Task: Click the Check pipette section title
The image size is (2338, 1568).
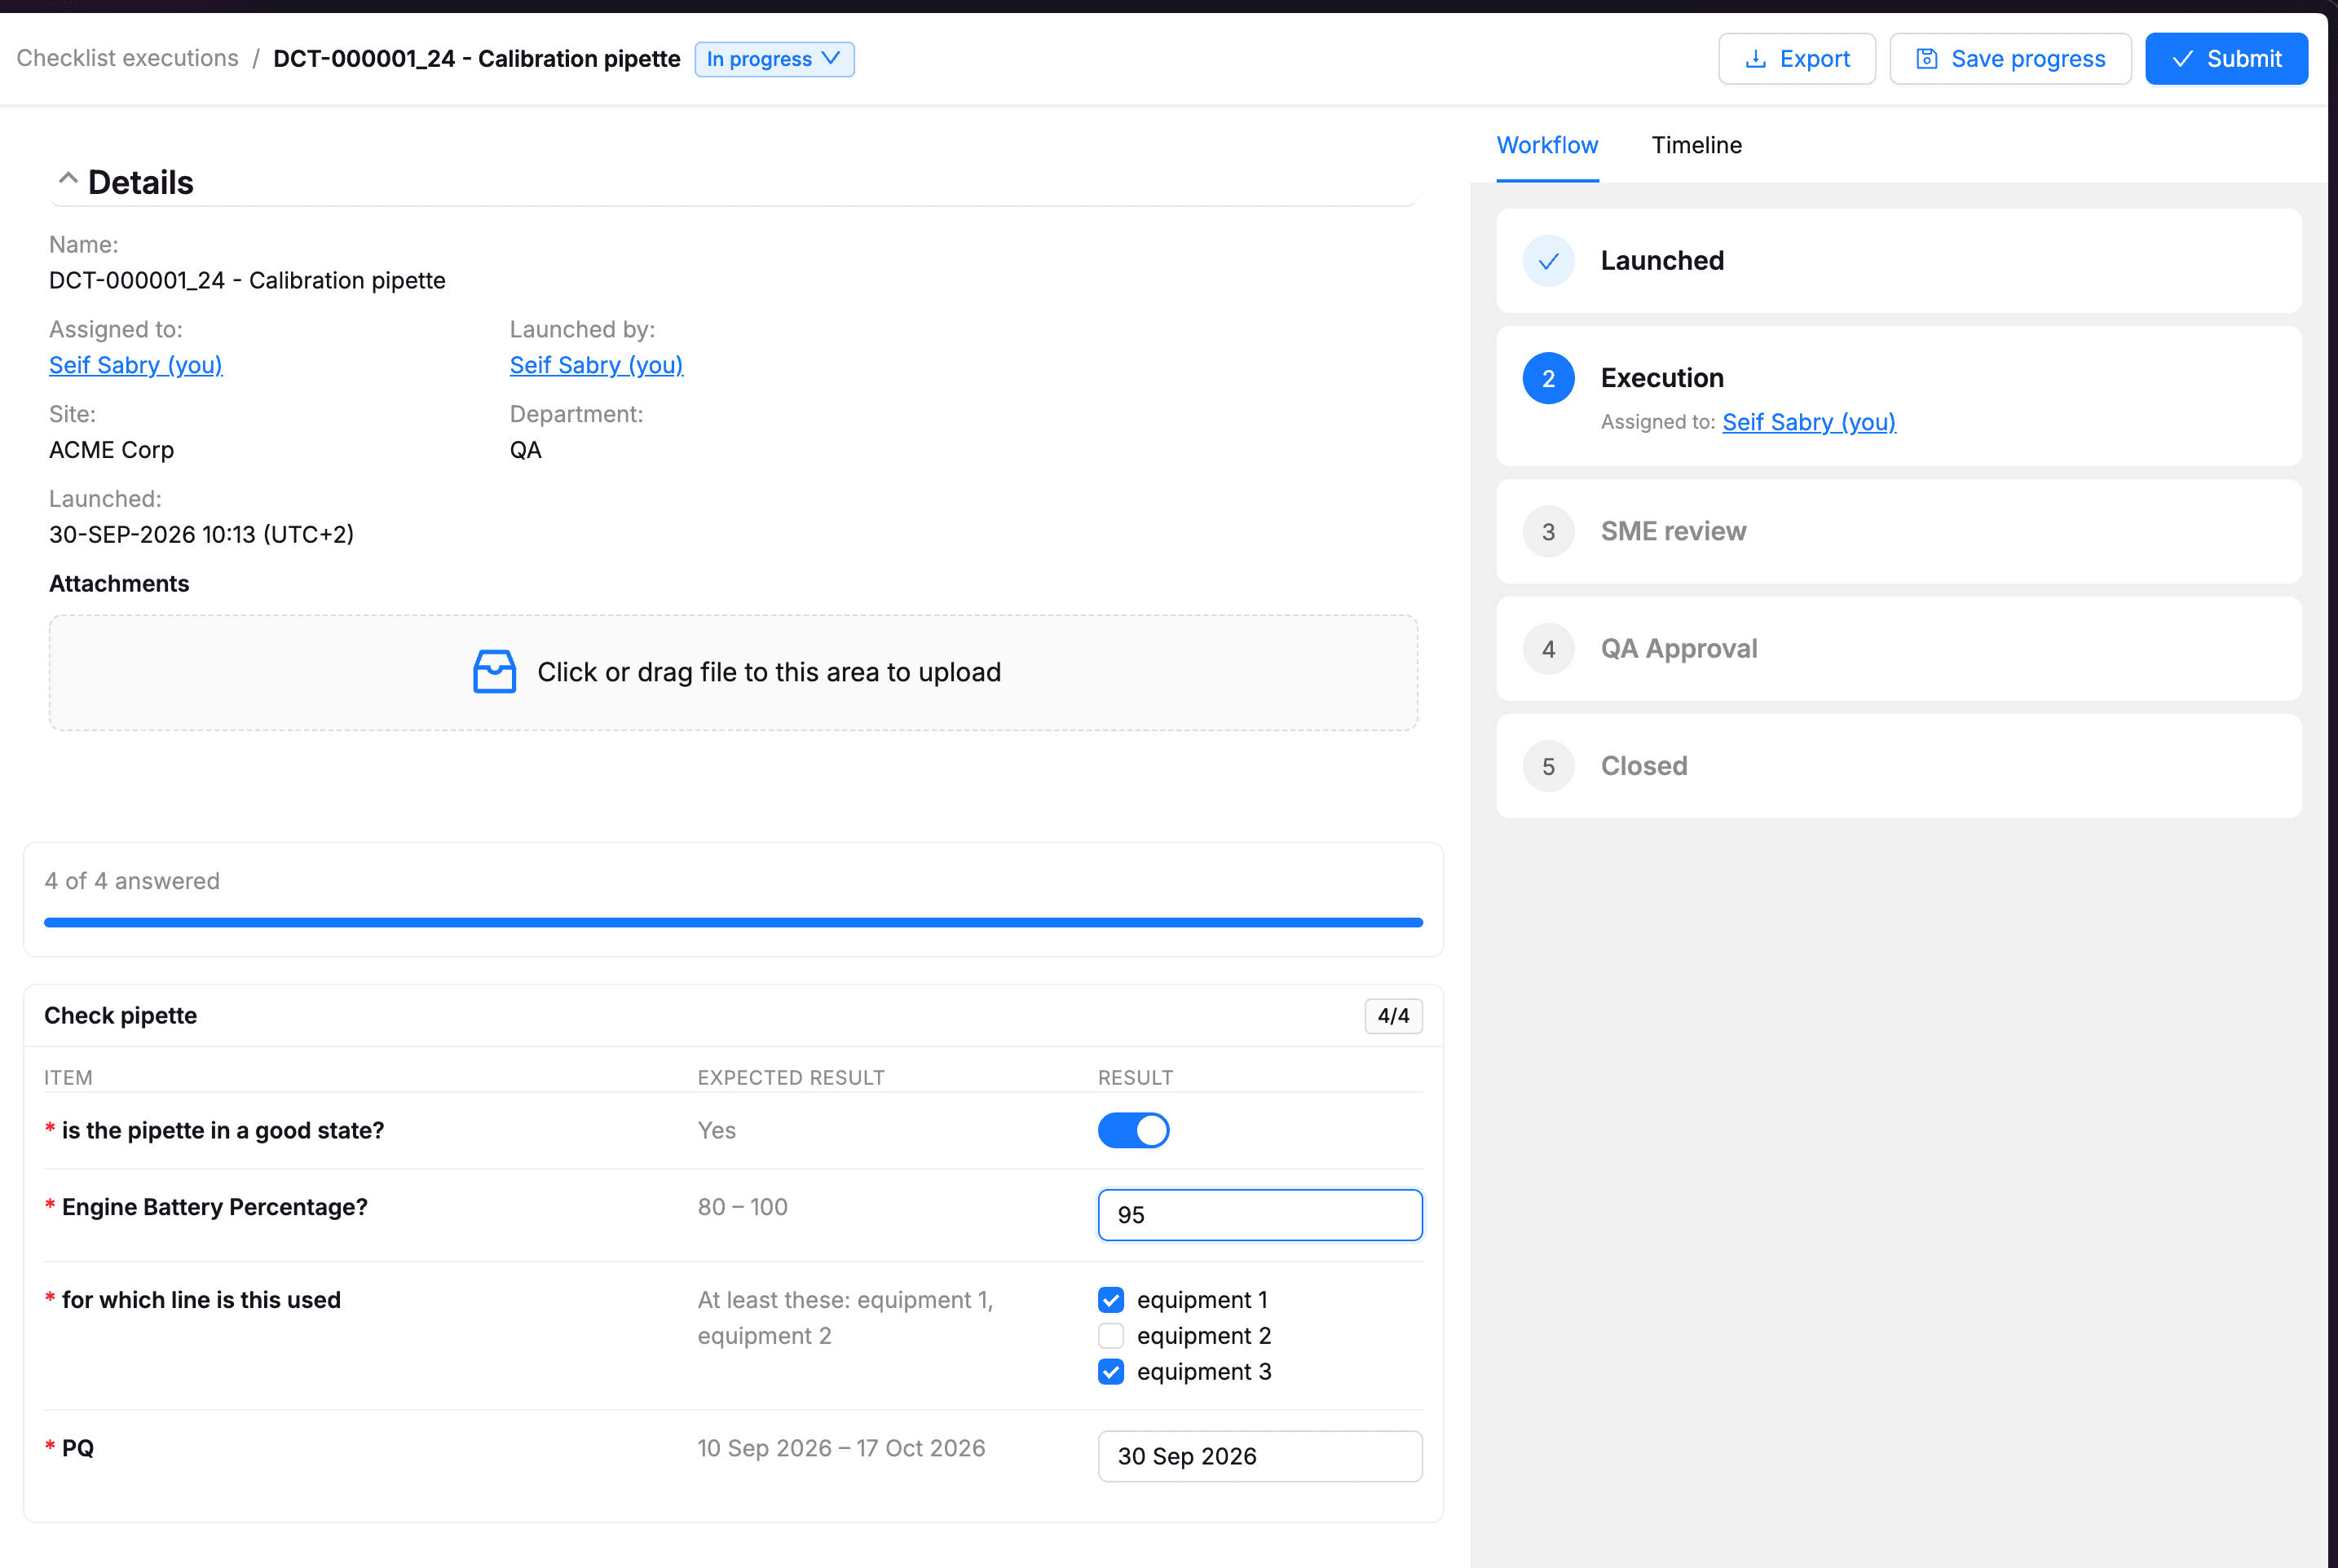Action: point(121,1016)
